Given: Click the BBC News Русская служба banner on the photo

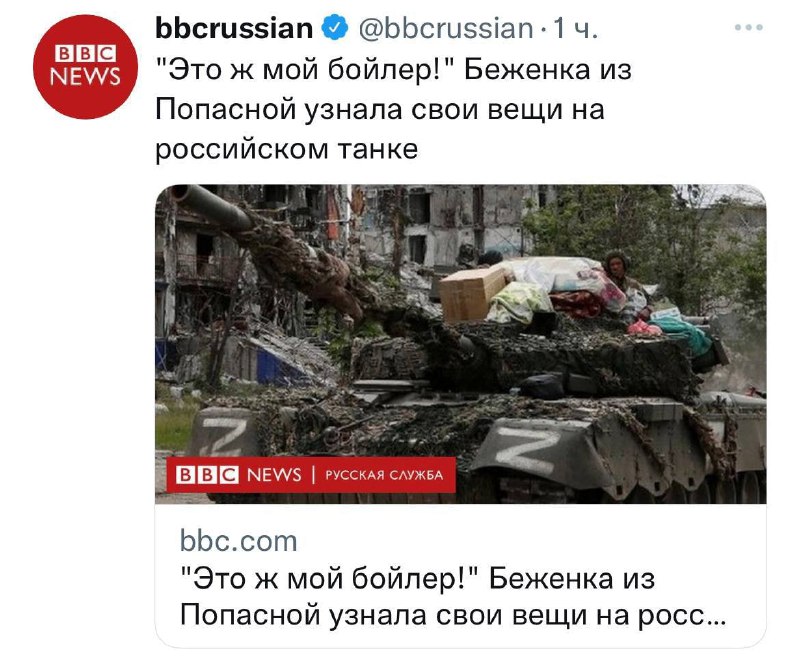Looking at the screenshot, I should 311,475.
